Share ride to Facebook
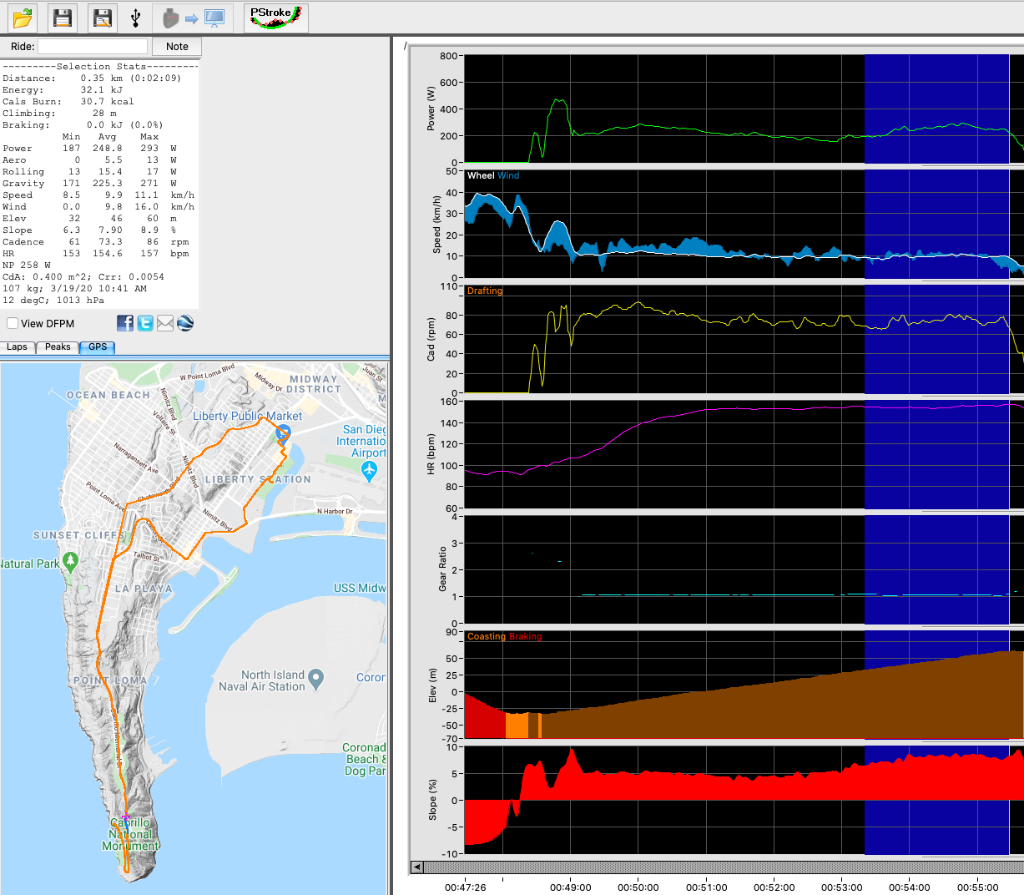1024x895 pixels. [x=124, y=322]
